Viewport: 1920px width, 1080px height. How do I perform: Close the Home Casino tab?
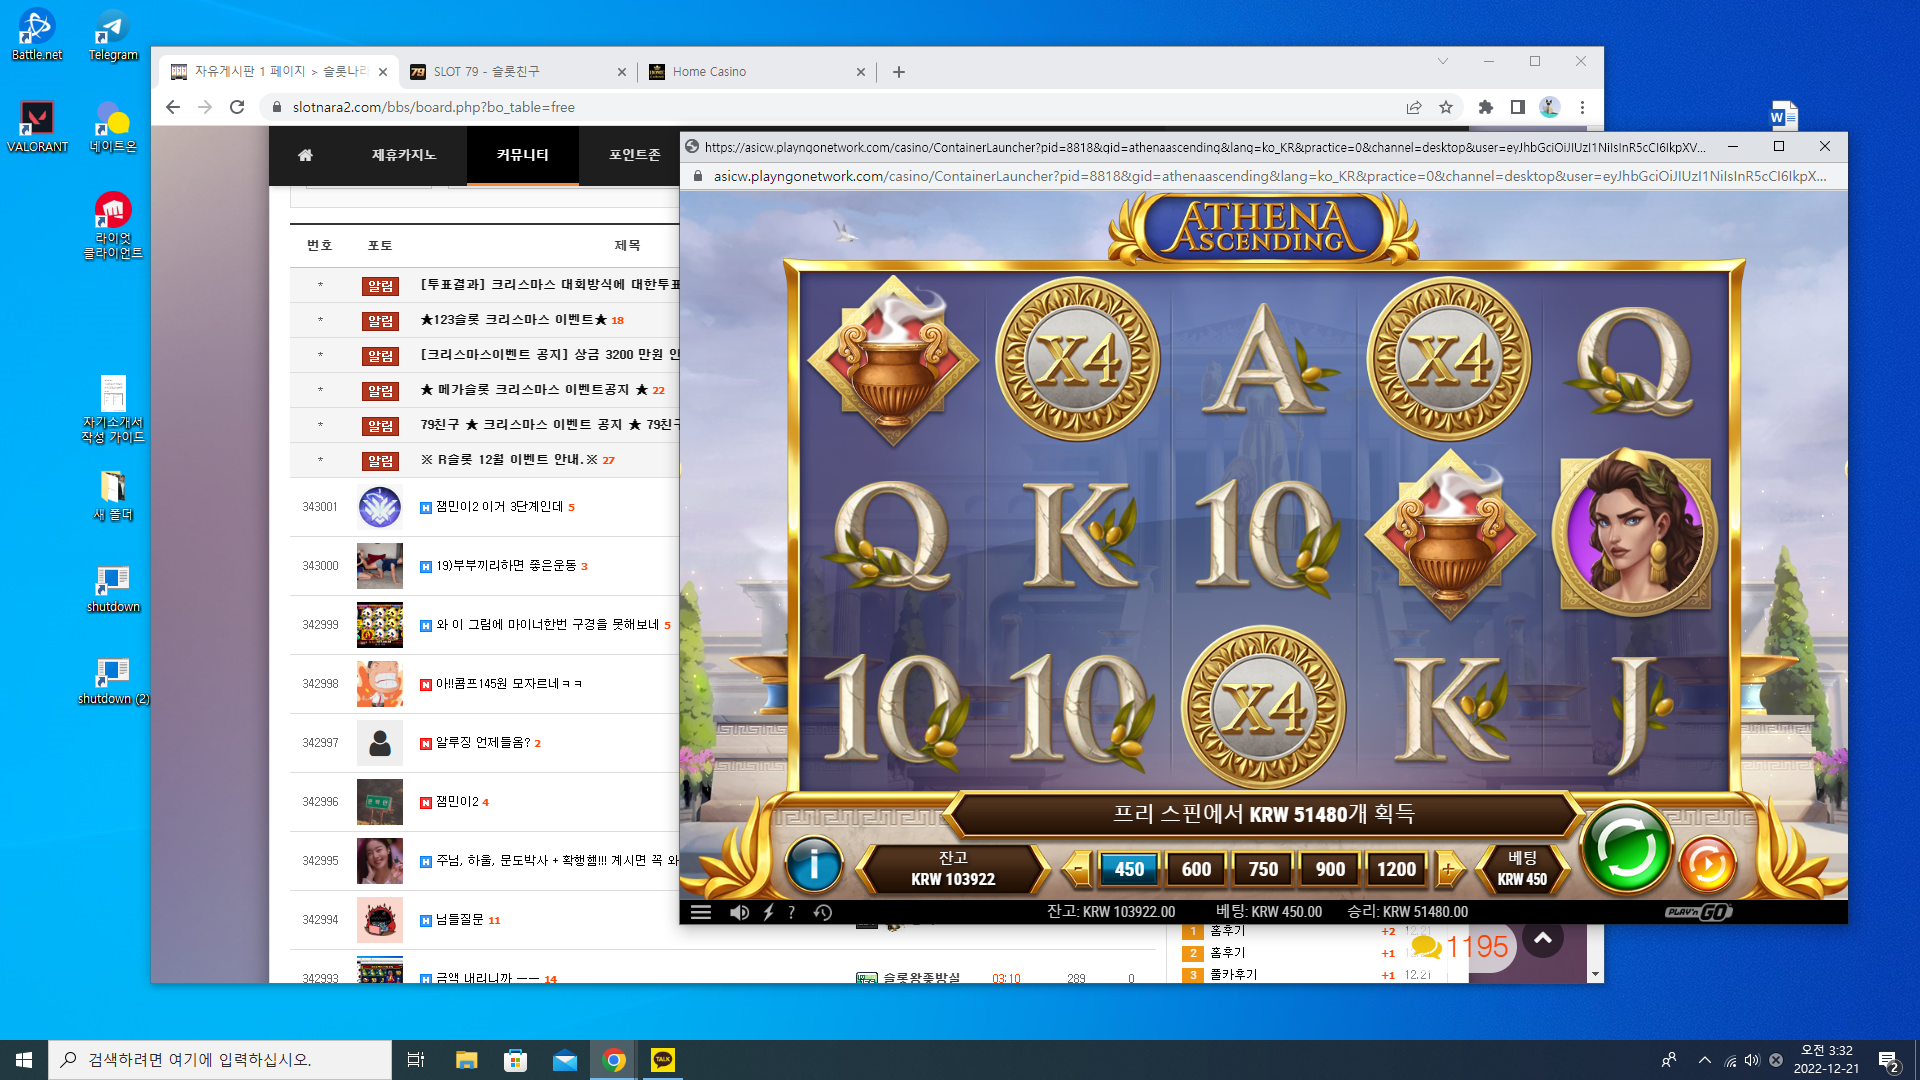(861, 72)
